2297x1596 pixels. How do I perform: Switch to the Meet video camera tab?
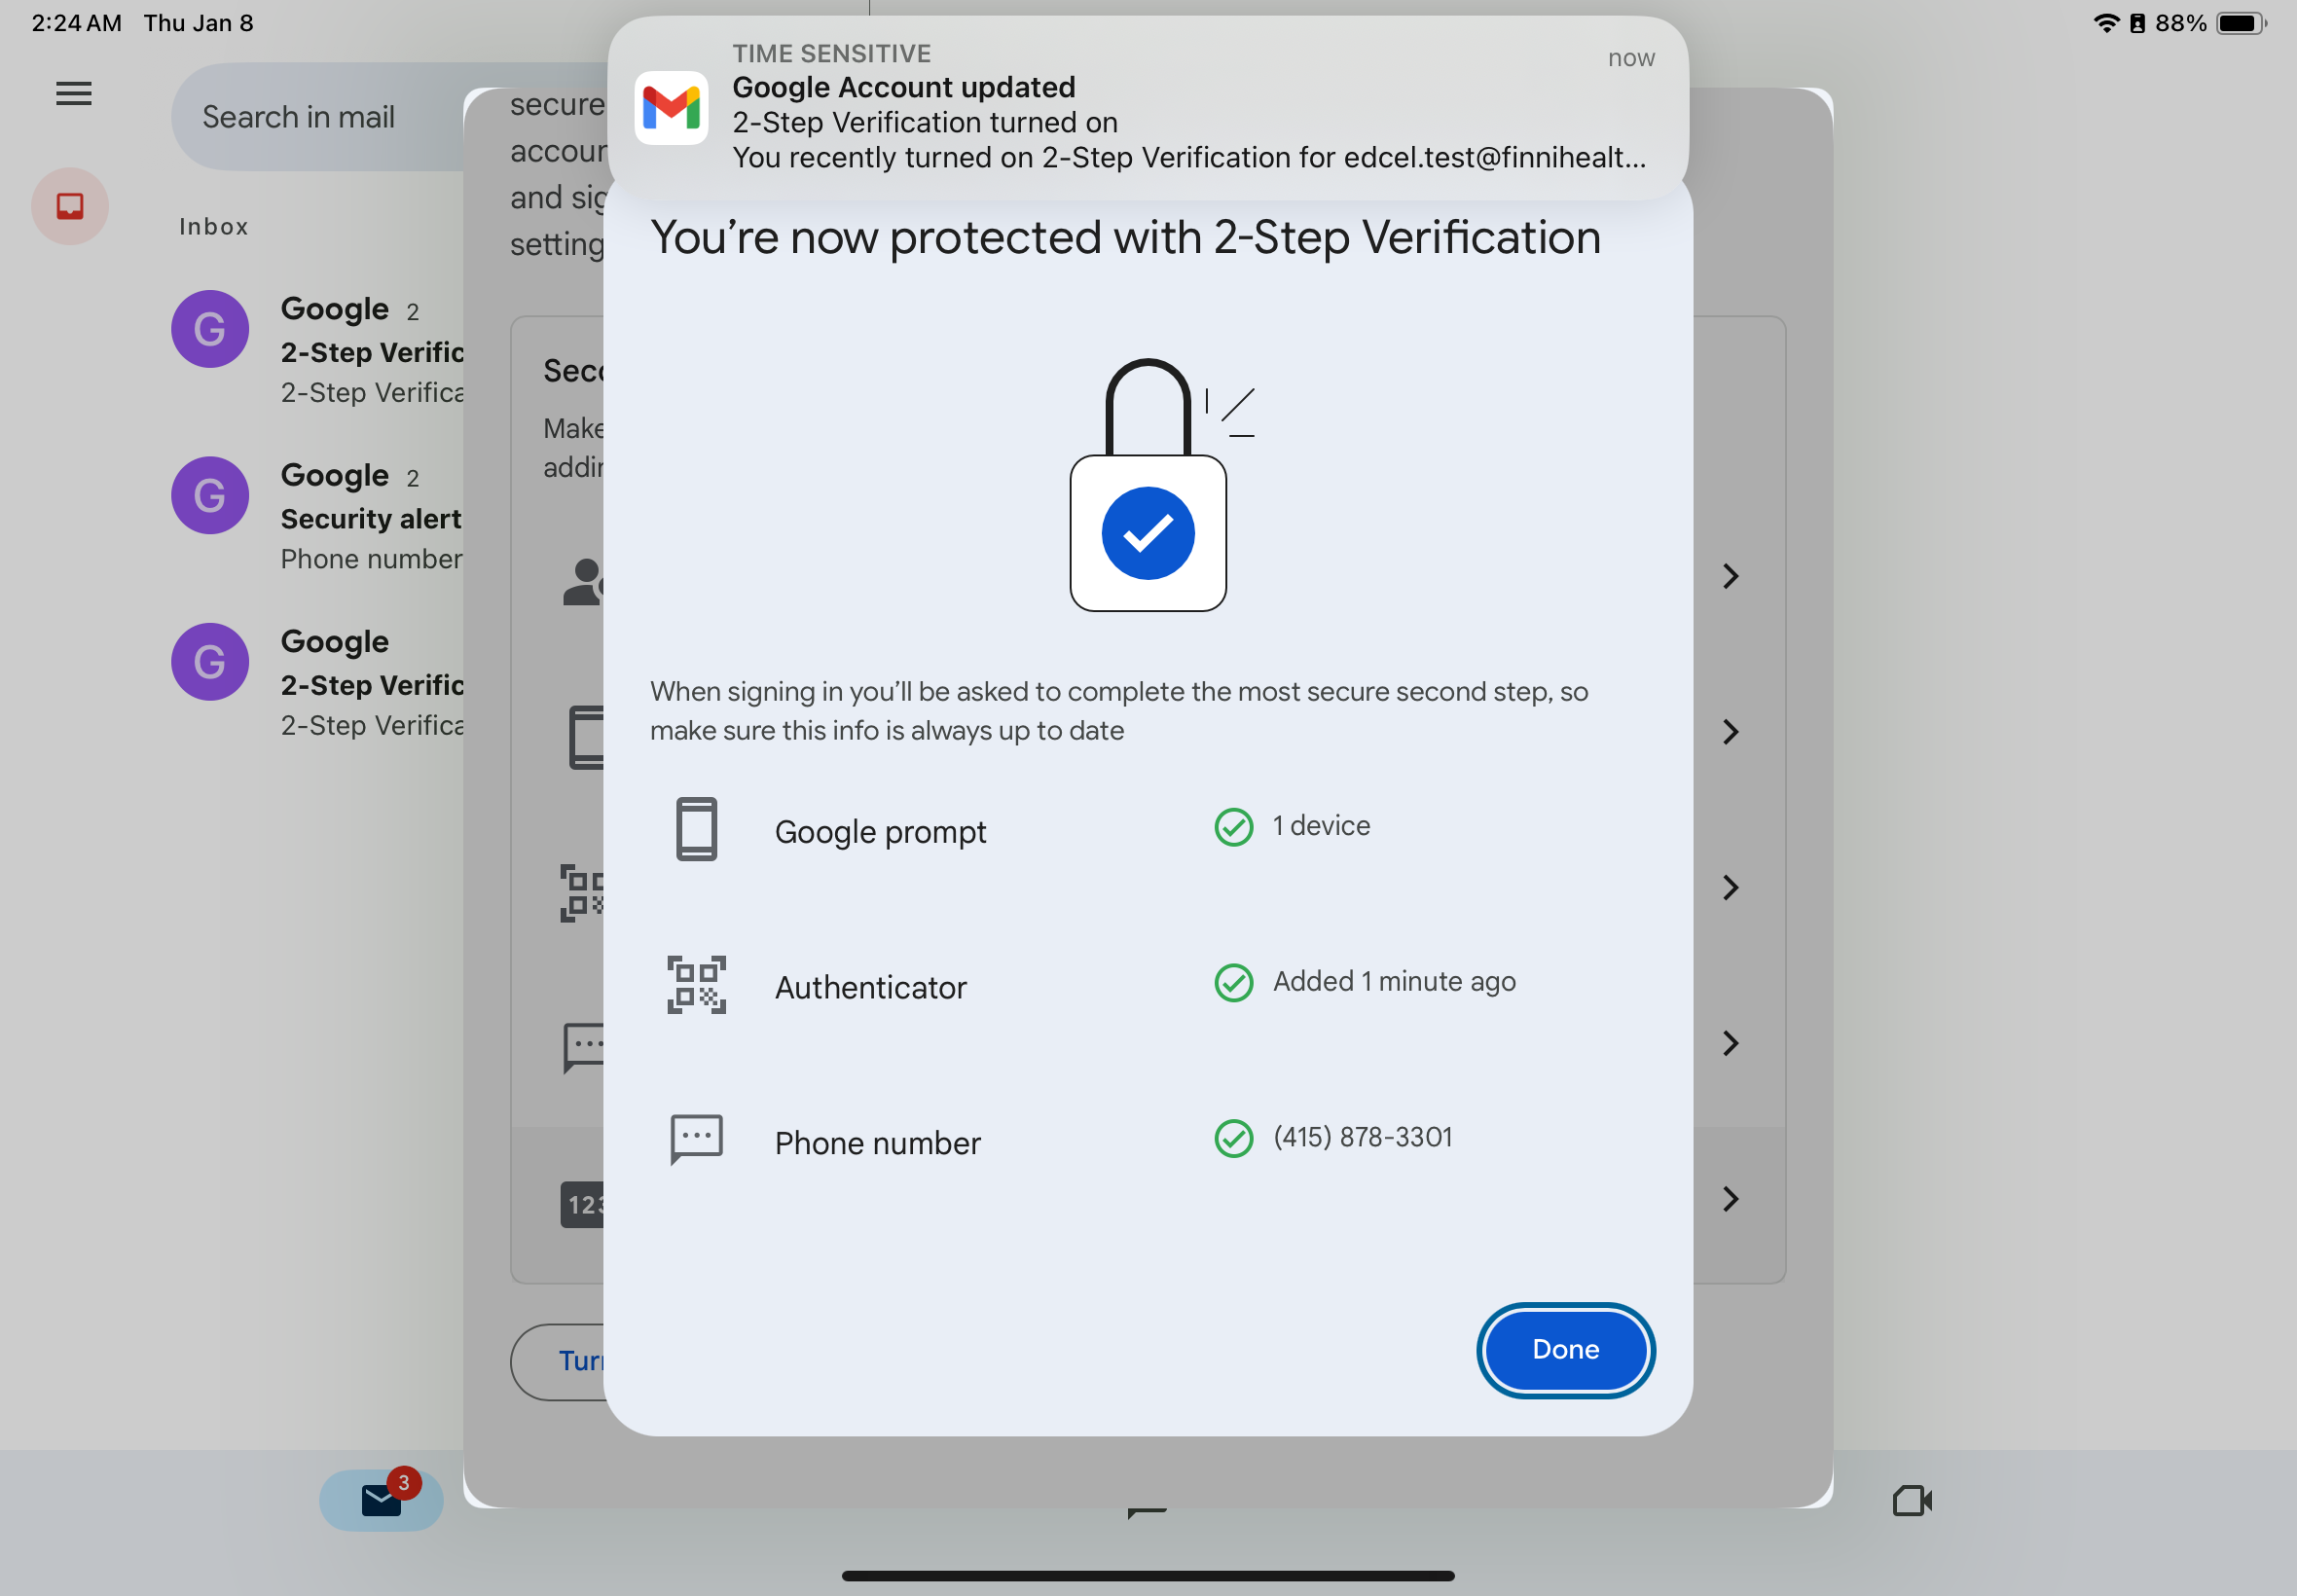pyautogui.click(x=1912, y=1500)
